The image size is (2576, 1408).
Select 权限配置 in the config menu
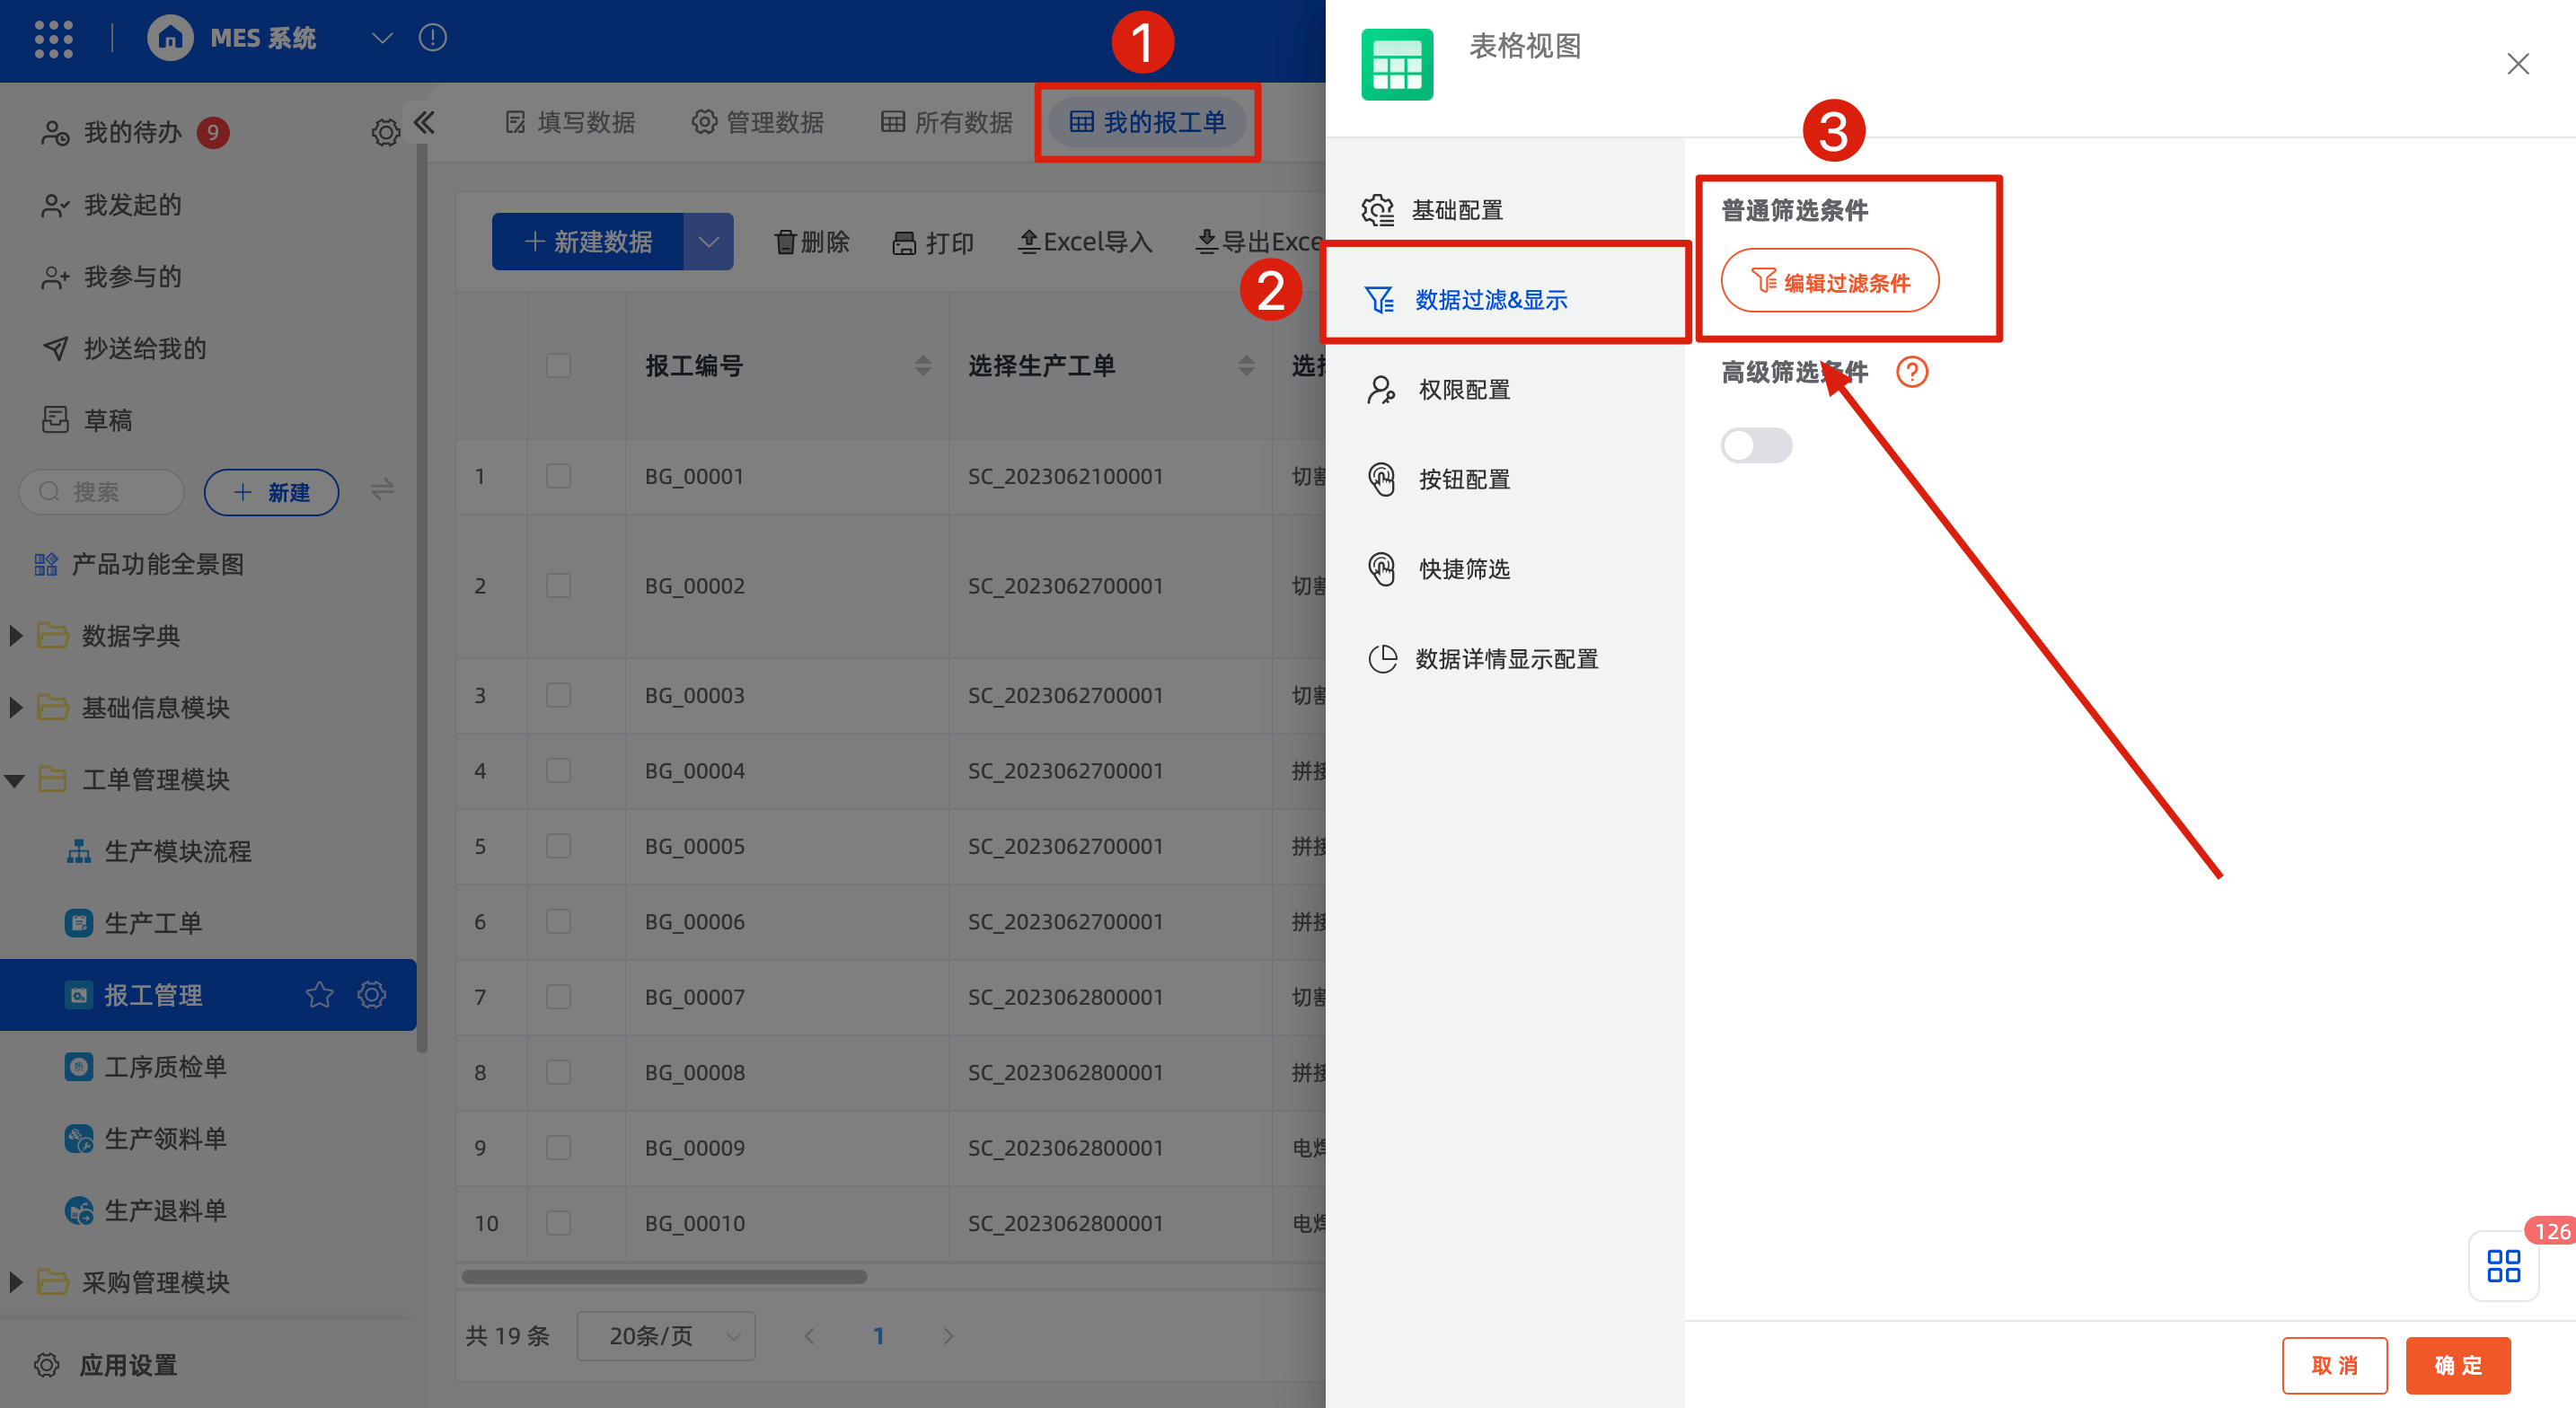[x=1463, y=390]
